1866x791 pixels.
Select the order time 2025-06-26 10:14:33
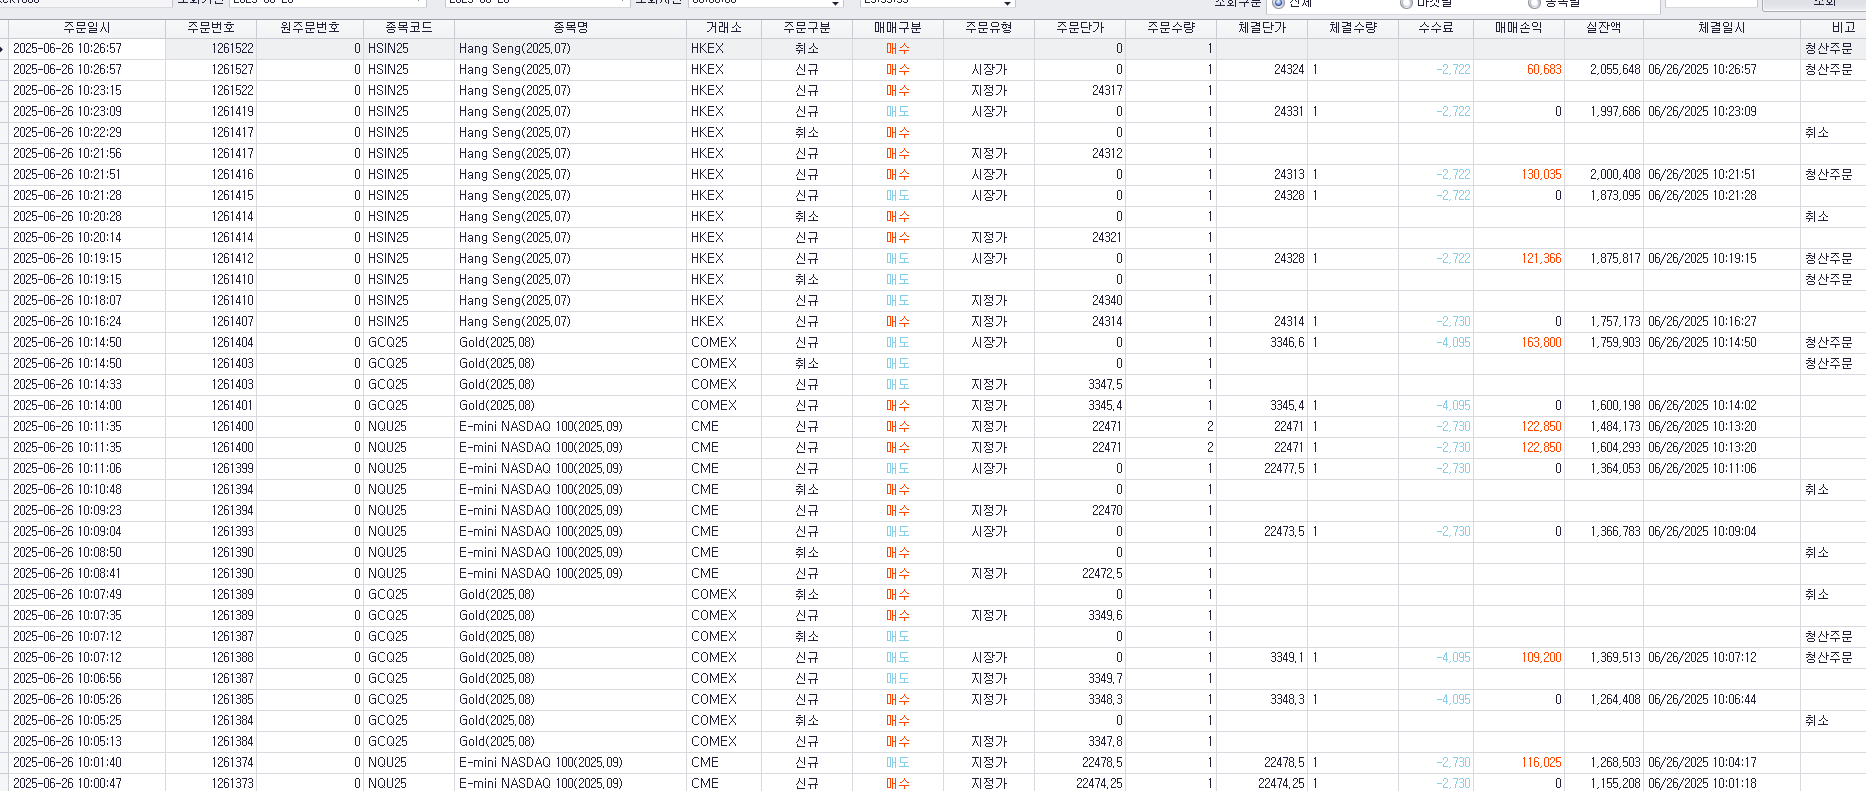coord(68,385)
